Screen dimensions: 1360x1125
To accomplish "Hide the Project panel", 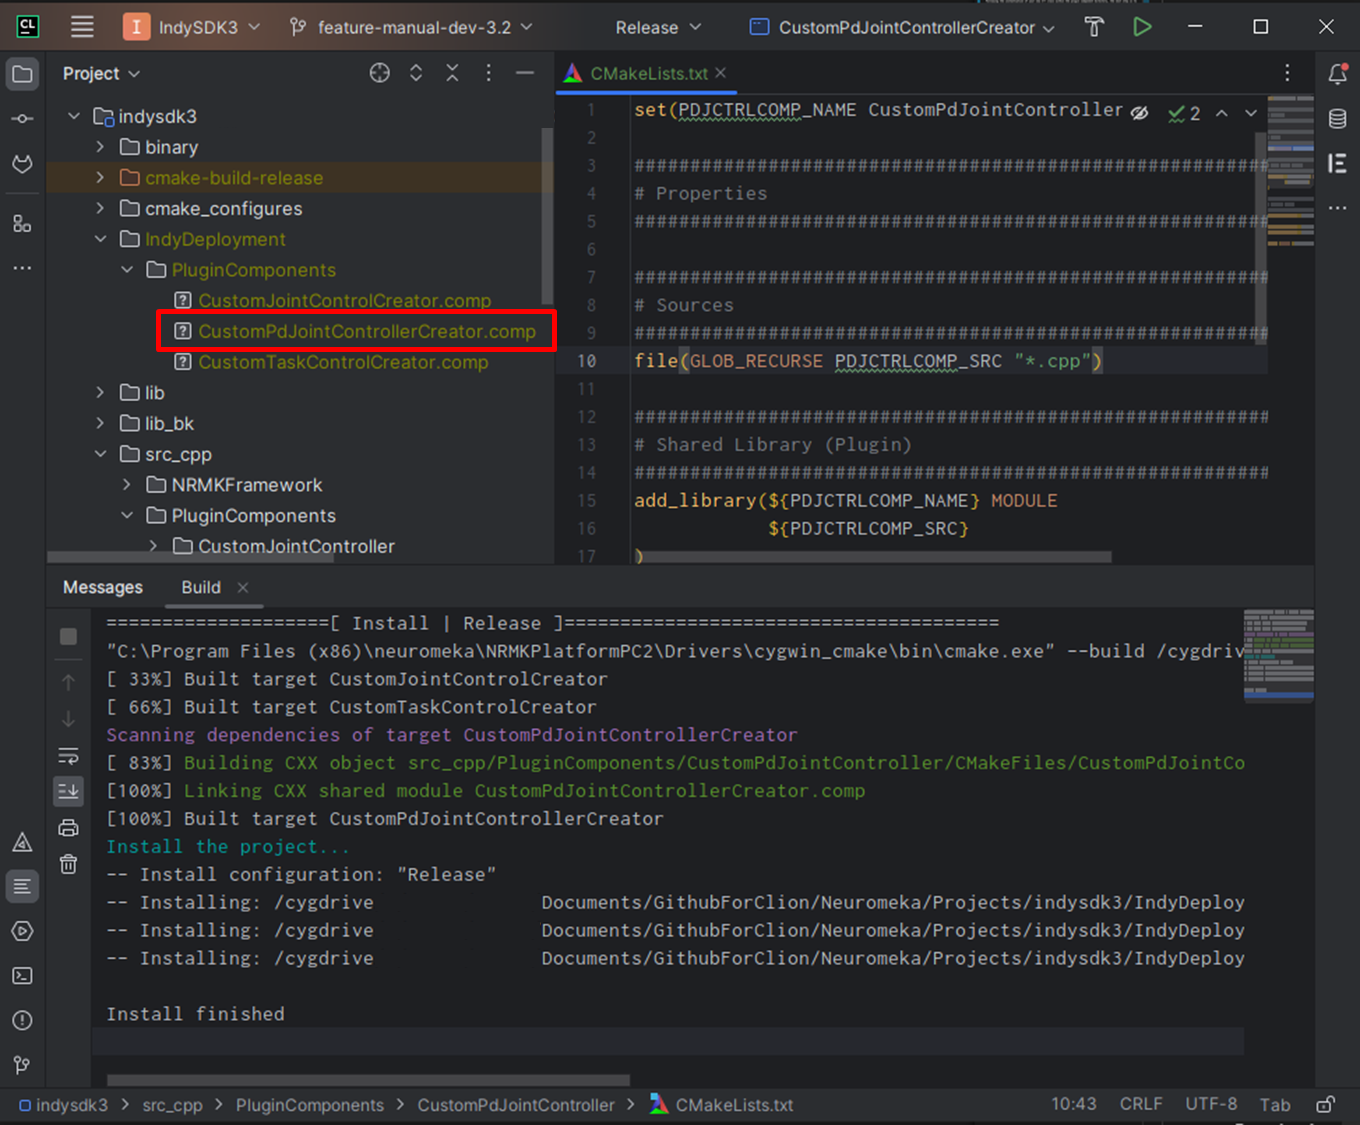I will [x=524, y=73].
